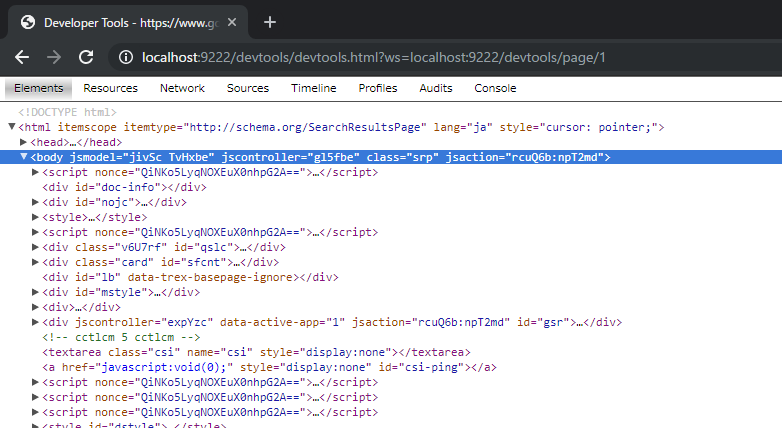782x428 pixels.
Task: Close the Developer Tools browser tab
Action: click(232, 22)
